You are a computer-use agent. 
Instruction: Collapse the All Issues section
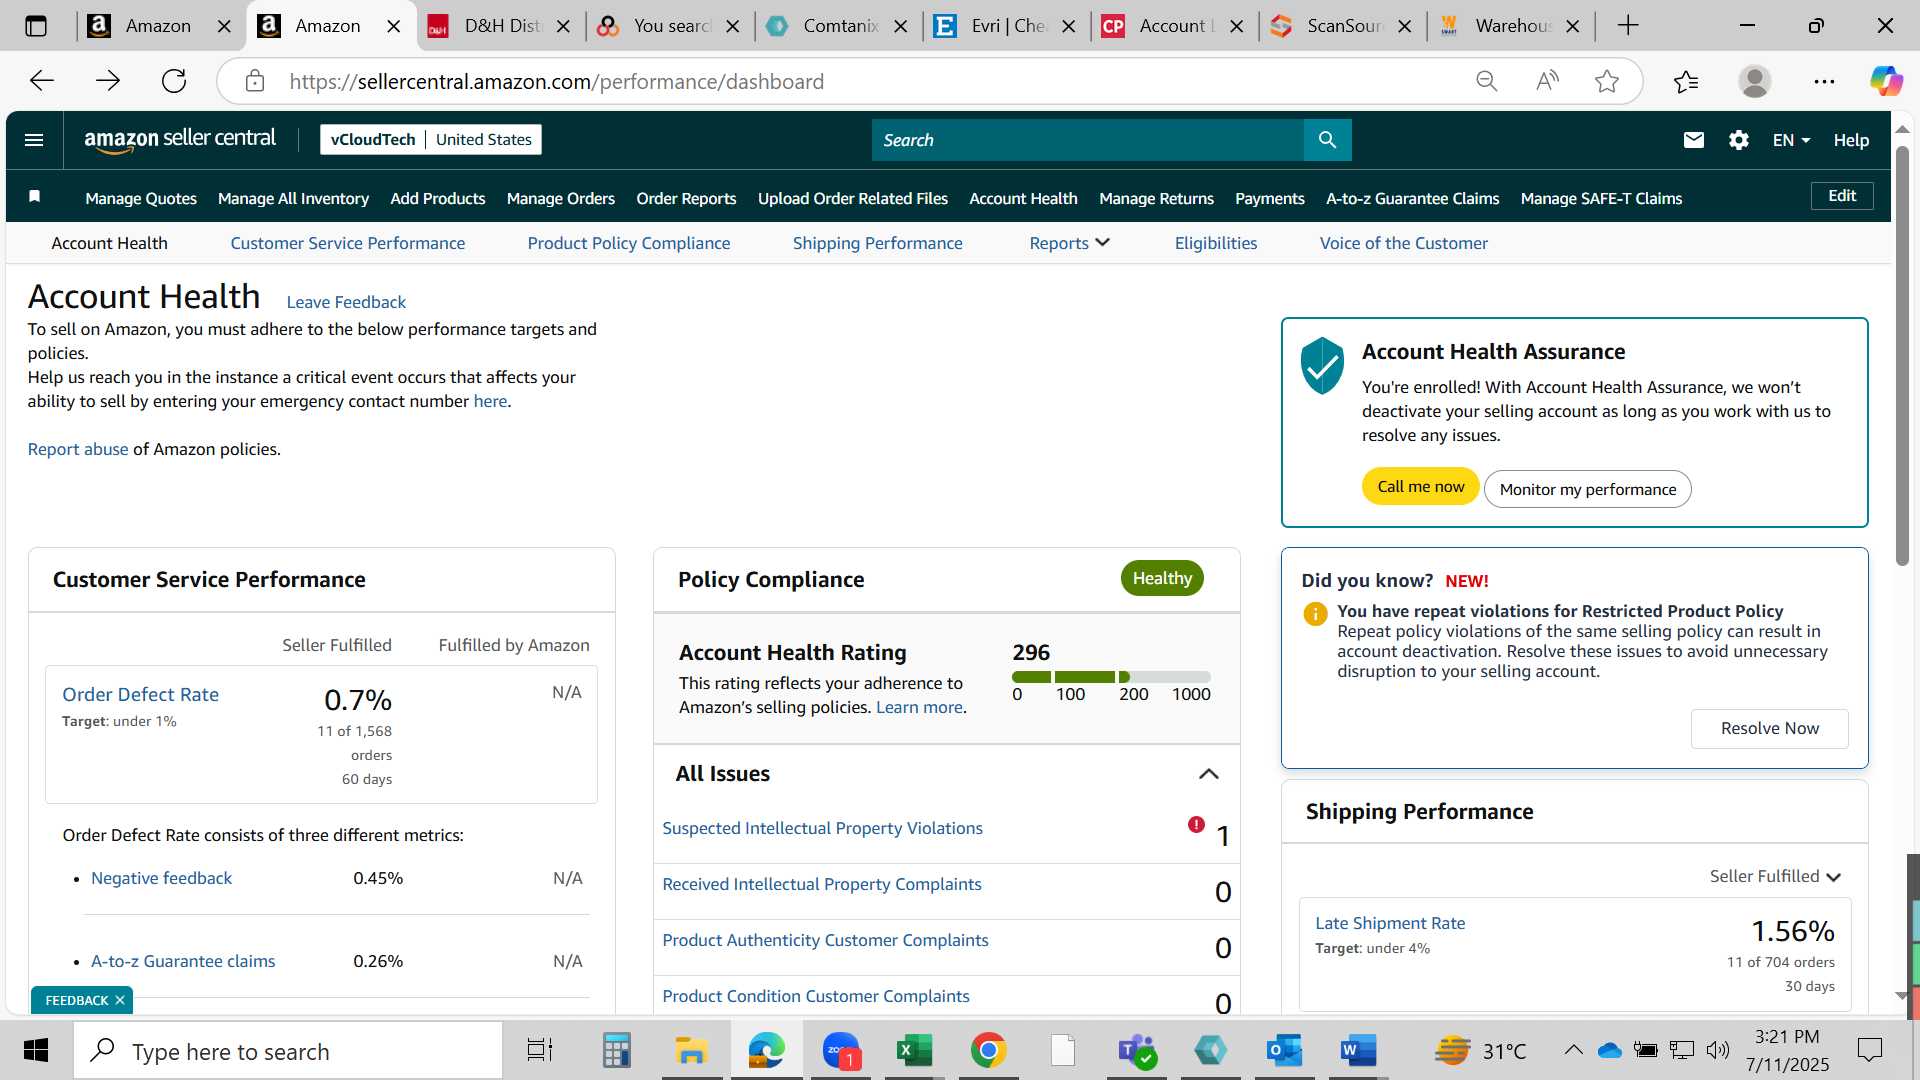tap(1208, 774)
